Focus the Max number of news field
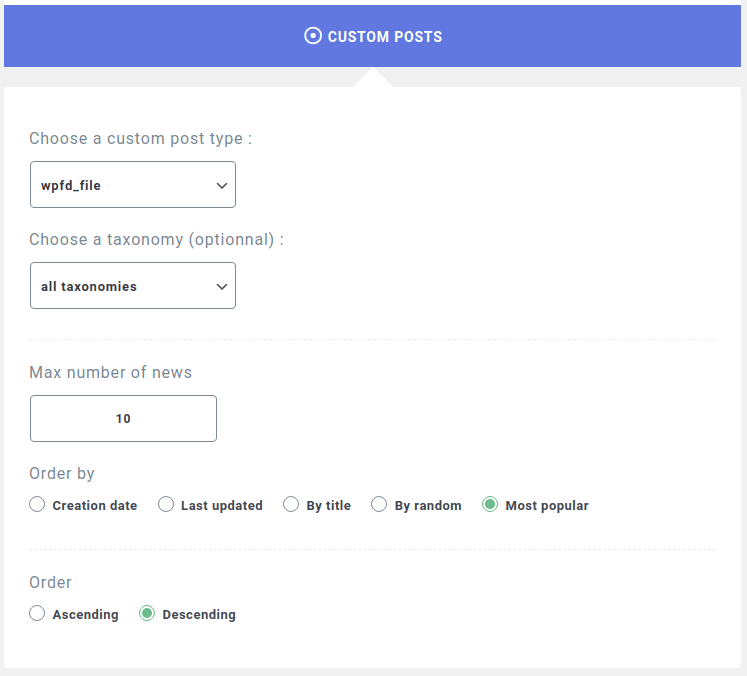Viewport: 747px width, 676px height. pos(123,418)
